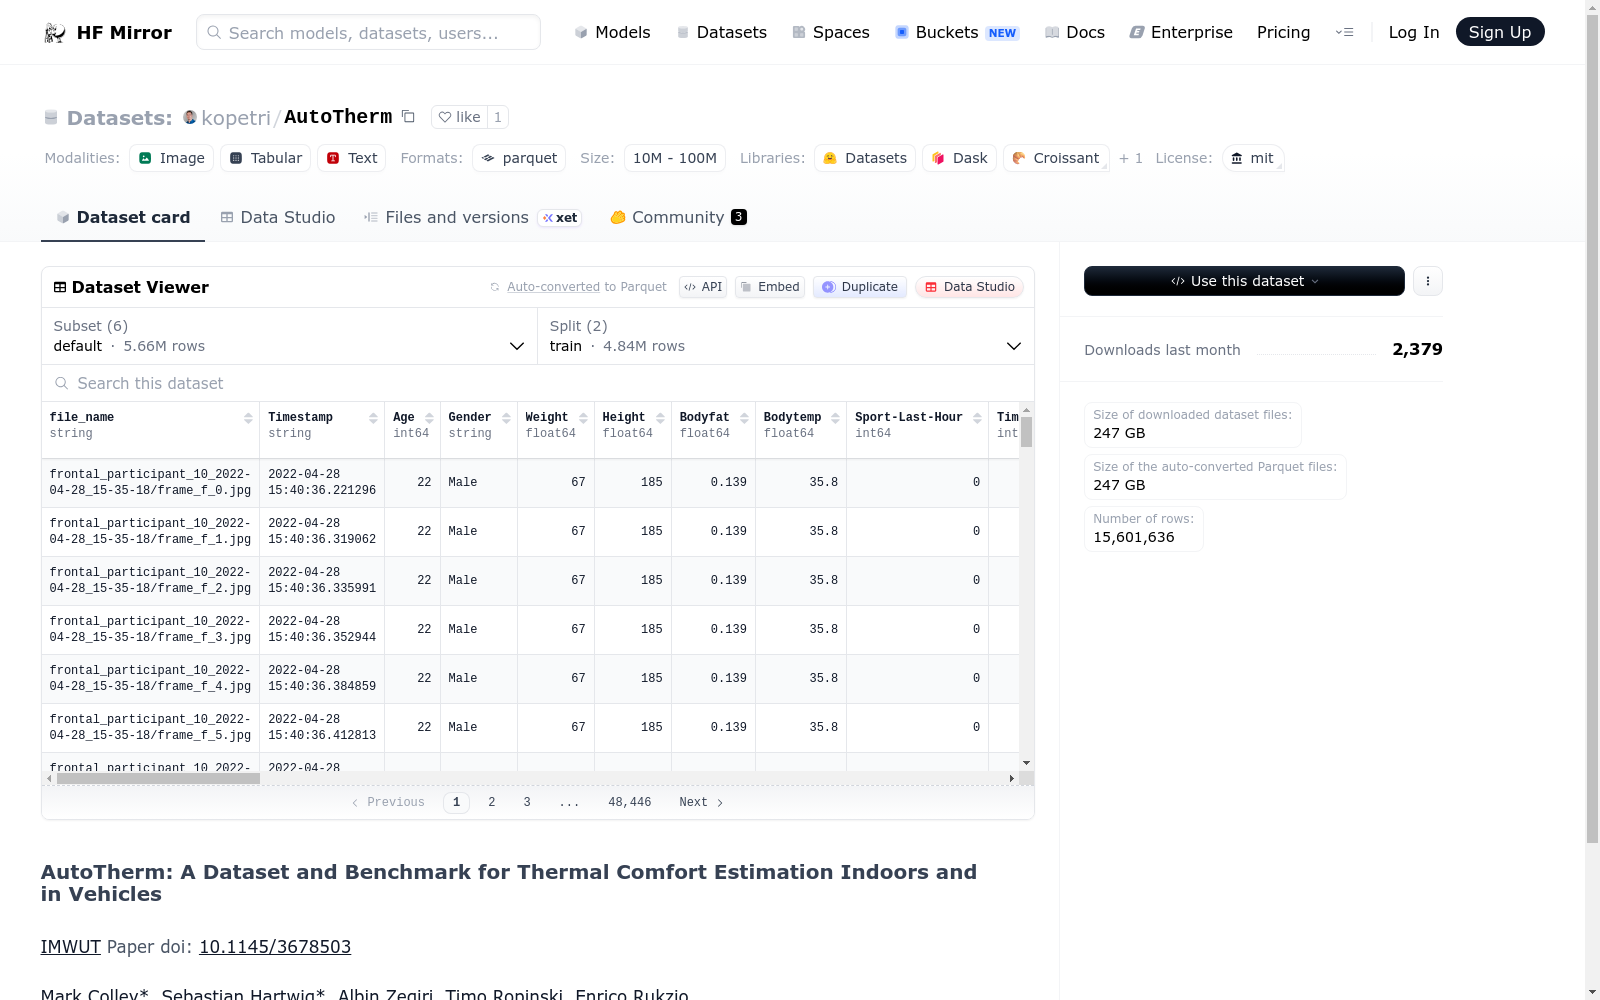Open the Files and versions tab

(472, 217)
